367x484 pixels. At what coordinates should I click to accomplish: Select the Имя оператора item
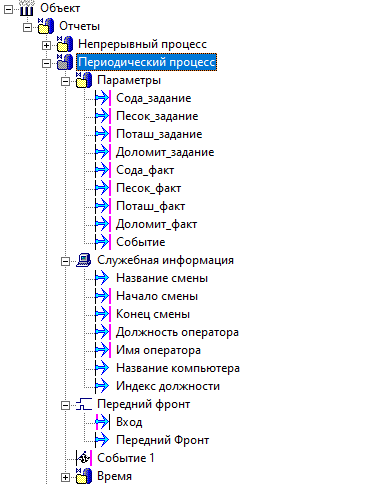coord(158,350)
